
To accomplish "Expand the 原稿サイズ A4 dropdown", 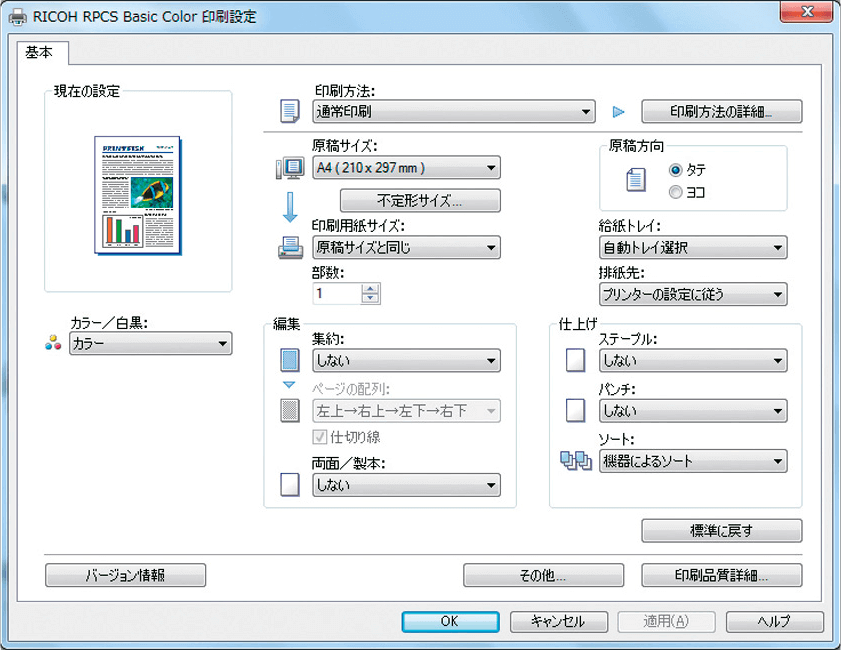I will pos(406,168).
